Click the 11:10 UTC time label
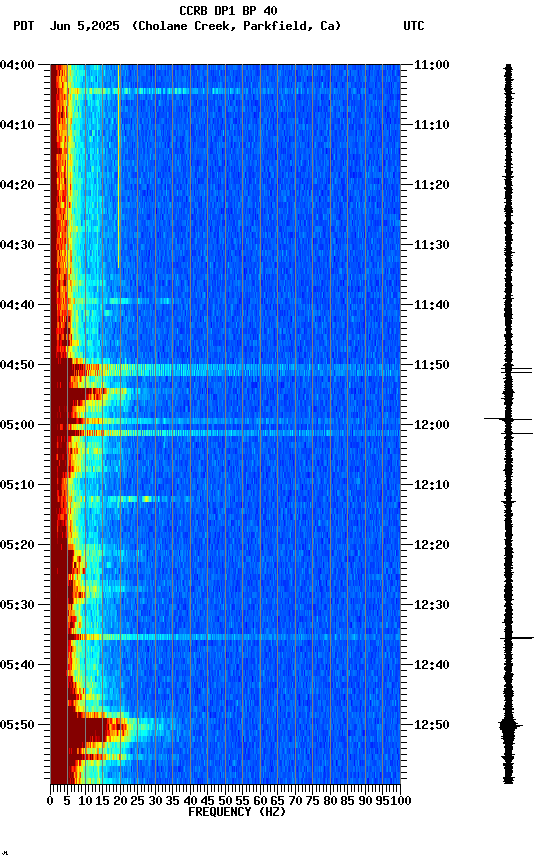 432,125
